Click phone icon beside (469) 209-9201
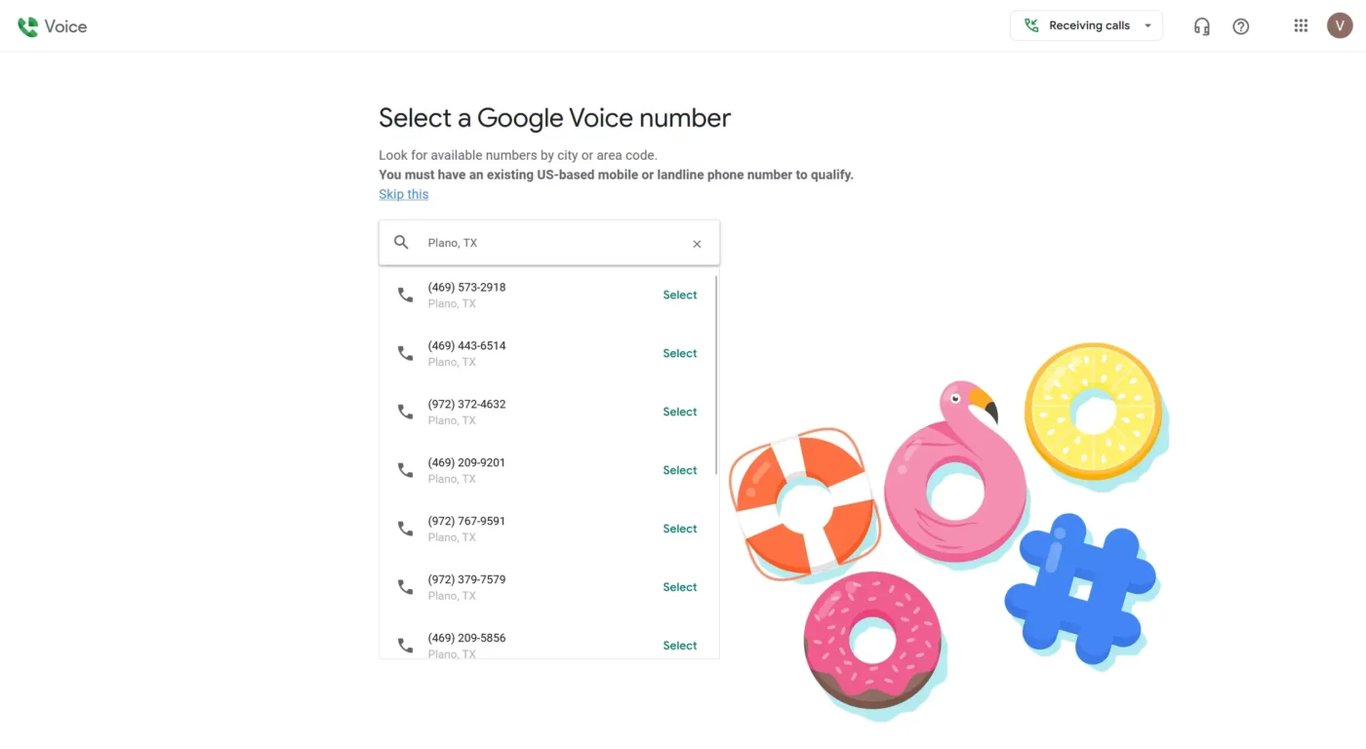The image size is (1366, 749). coord(405,470)
